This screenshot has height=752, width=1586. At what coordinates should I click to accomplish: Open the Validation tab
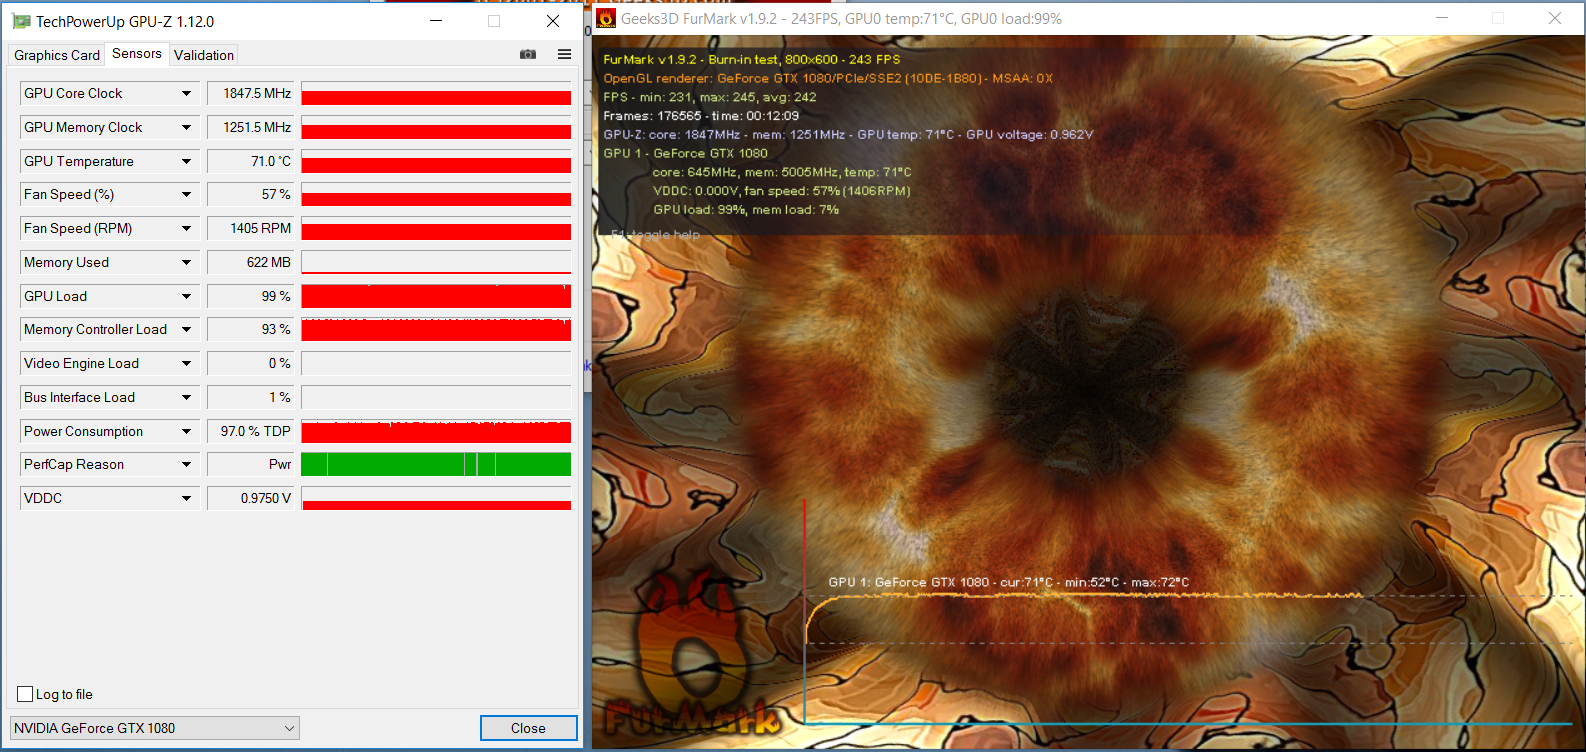[204, 55]
